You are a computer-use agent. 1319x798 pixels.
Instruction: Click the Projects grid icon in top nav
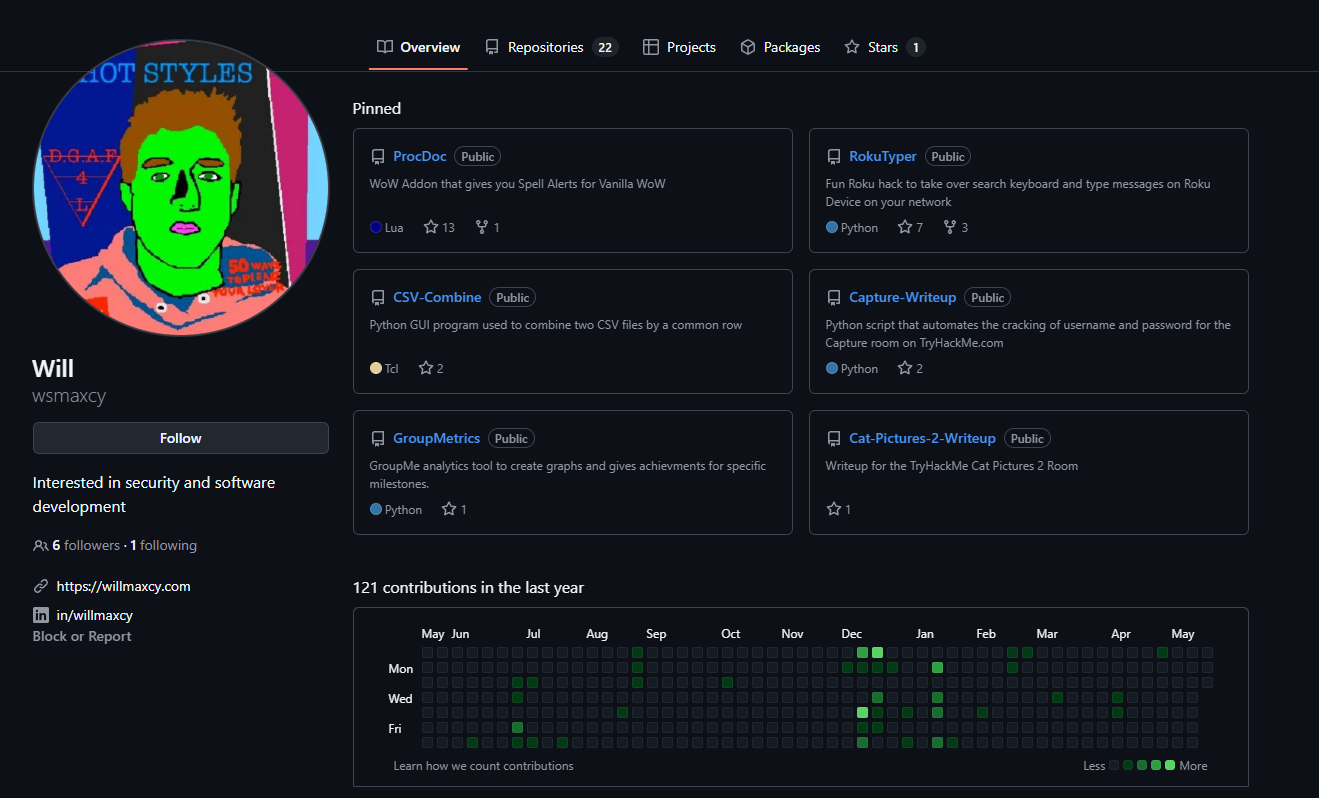click(650, 46)
